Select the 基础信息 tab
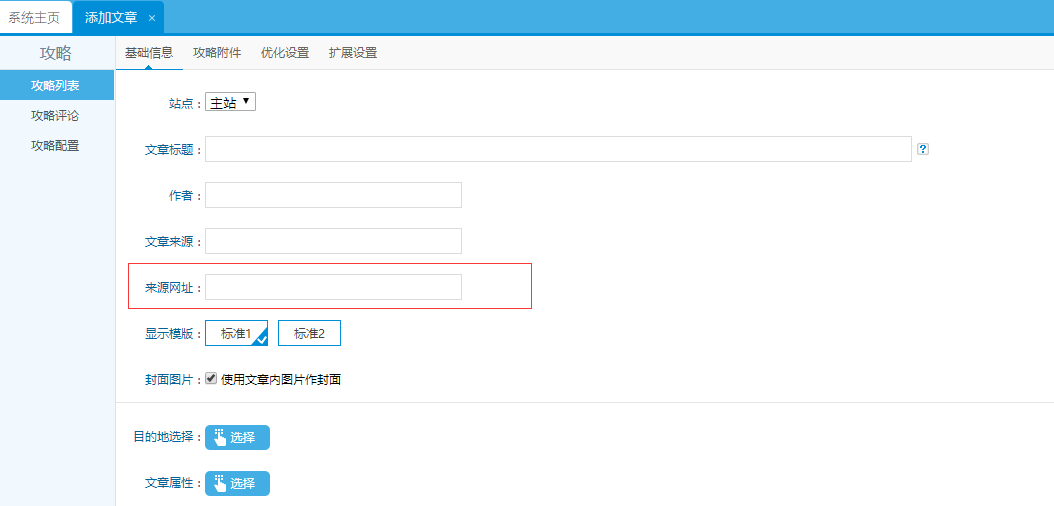The height and width of the screenshot is (506, 1054). click(149, 53)
